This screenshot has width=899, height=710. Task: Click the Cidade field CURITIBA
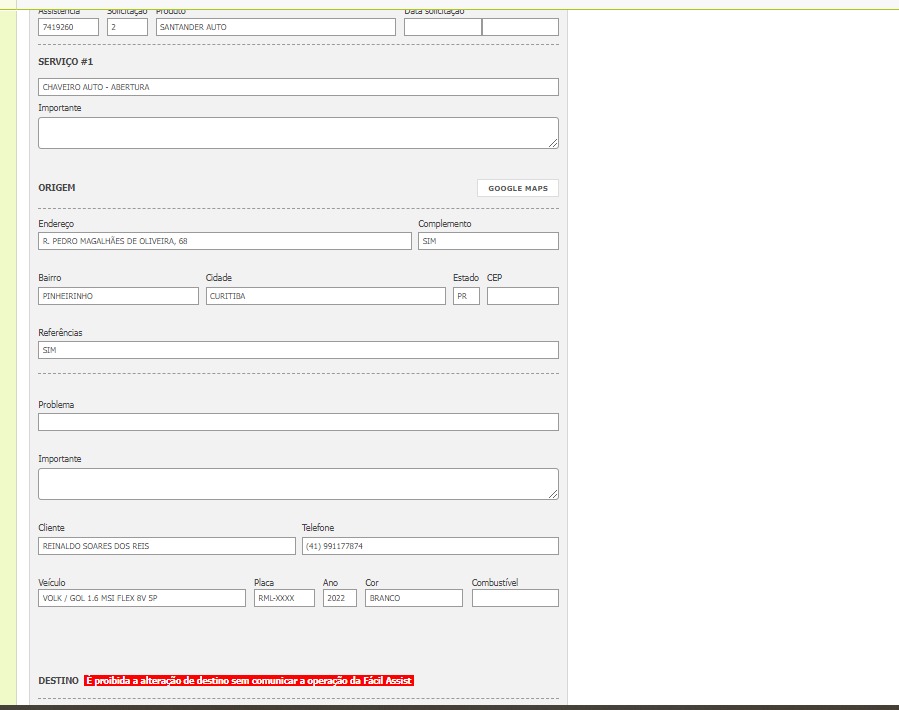tap(326, 296)
